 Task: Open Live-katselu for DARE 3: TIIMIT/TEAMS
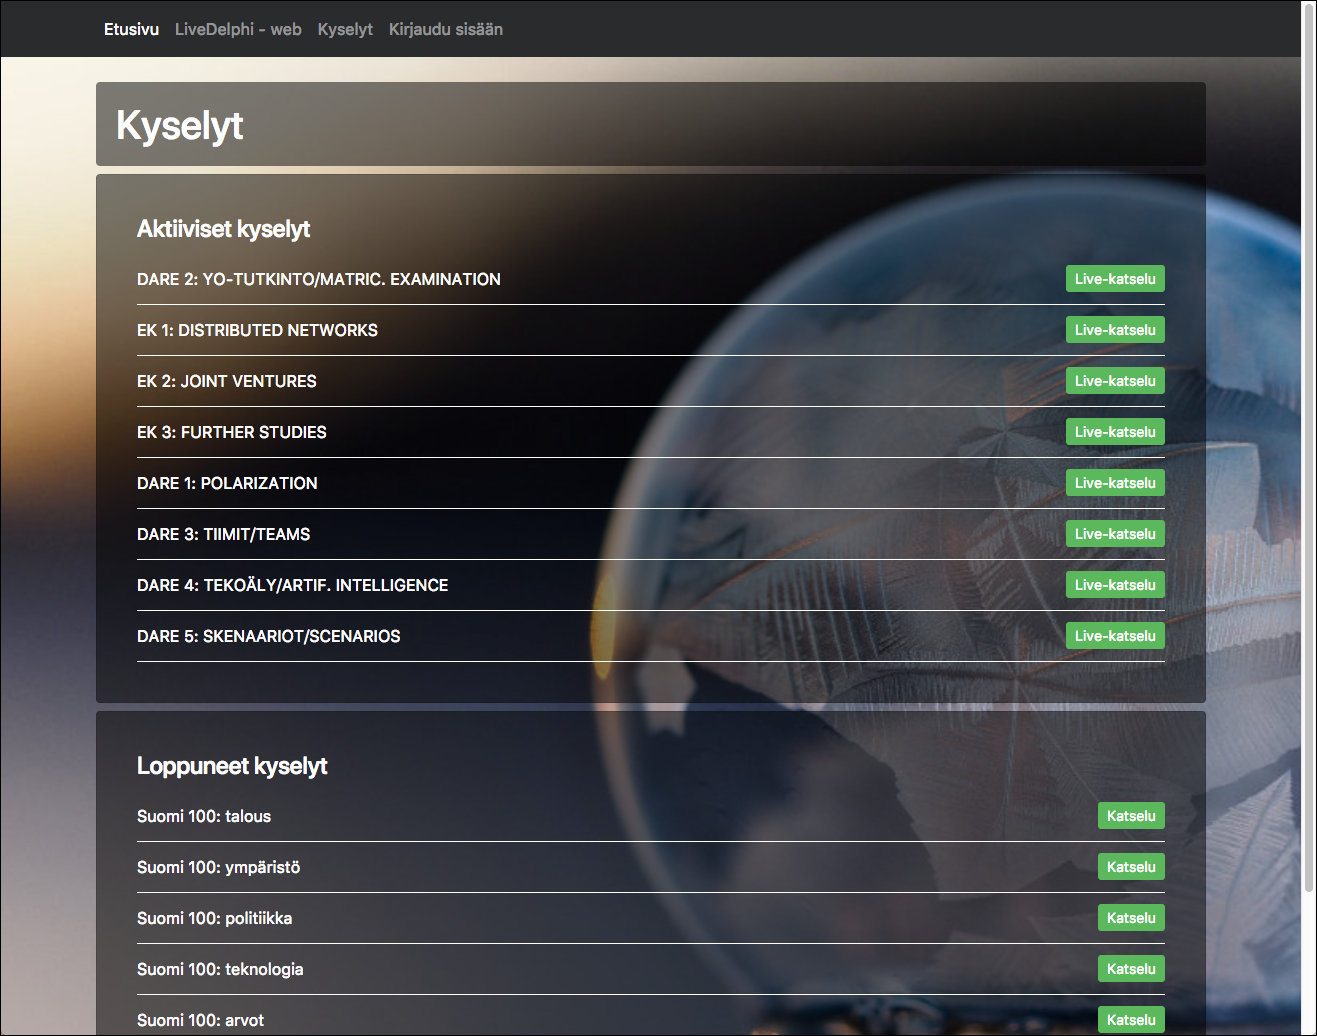(x=1115, y=534)
